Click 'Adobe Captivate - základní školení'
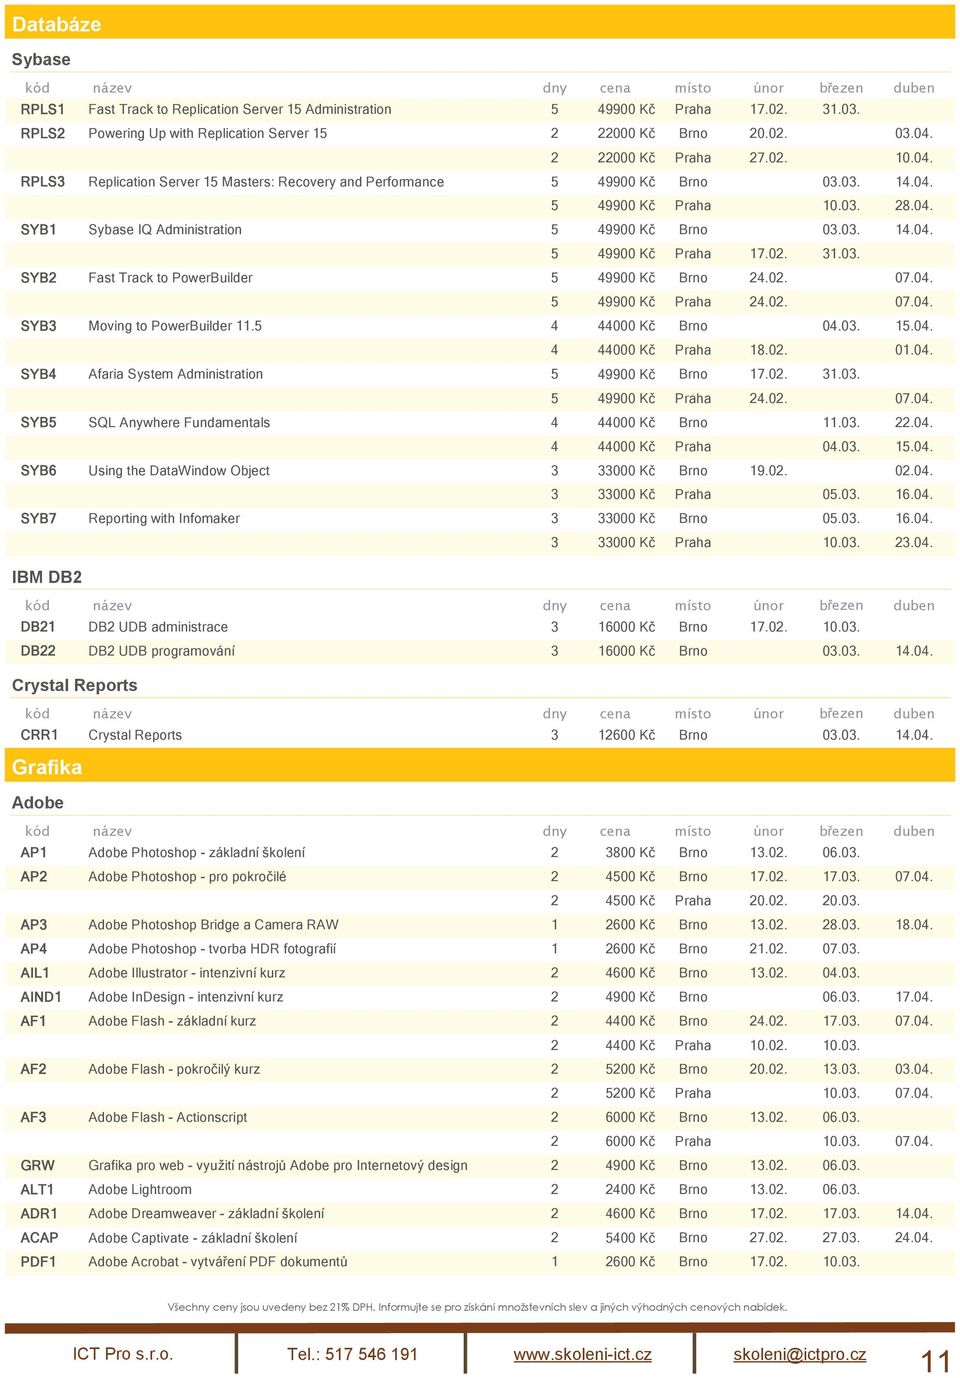Screen dimensions: 960x1378 click(193, 1238)
